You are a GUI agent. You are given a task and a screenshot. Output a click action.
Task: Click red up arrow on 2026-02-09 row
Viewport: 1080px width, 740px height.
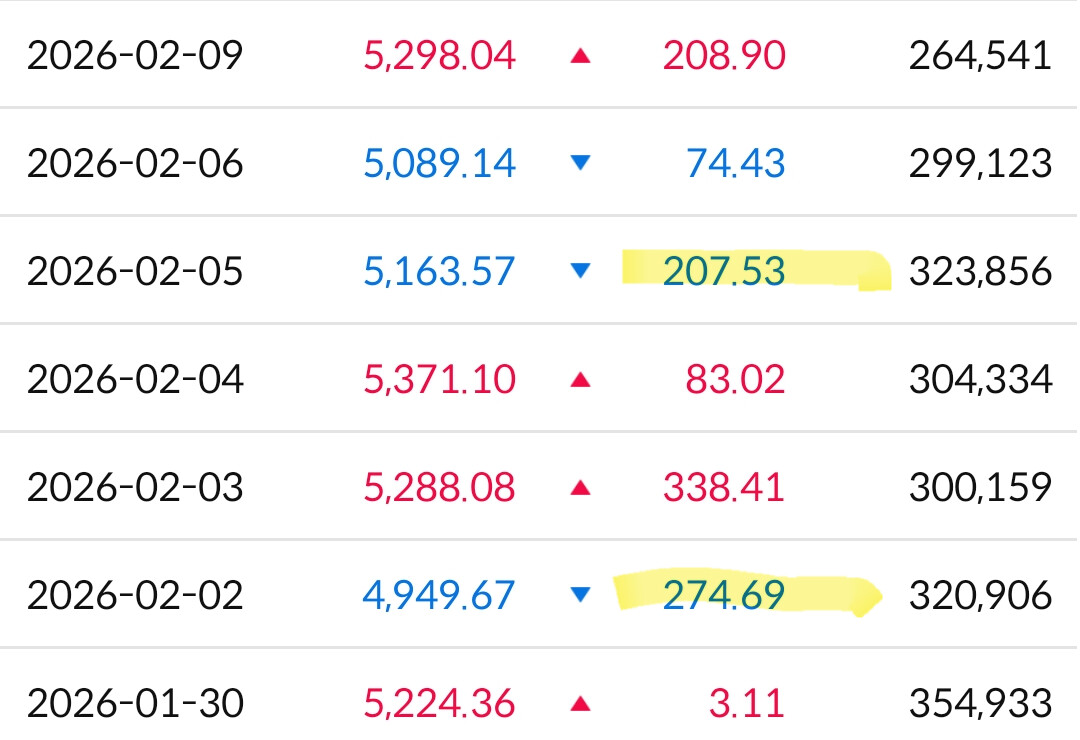pyautogui.click(x=580, y=56)
